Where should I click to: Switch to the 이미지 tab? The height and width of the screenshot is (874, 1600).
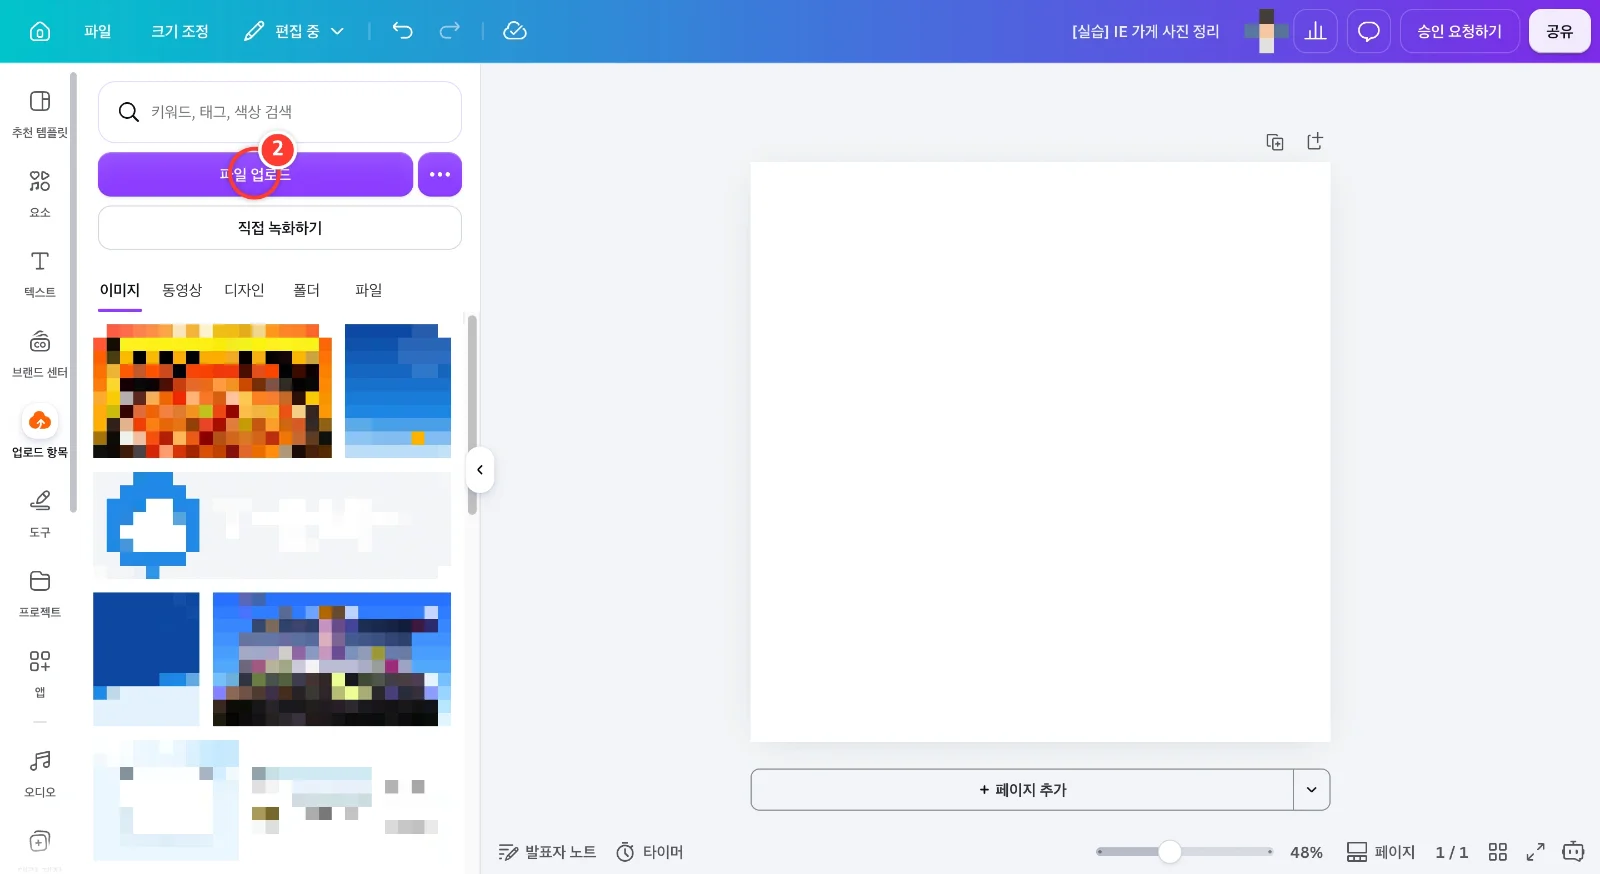pyautogui.click(x=120, y=290)
